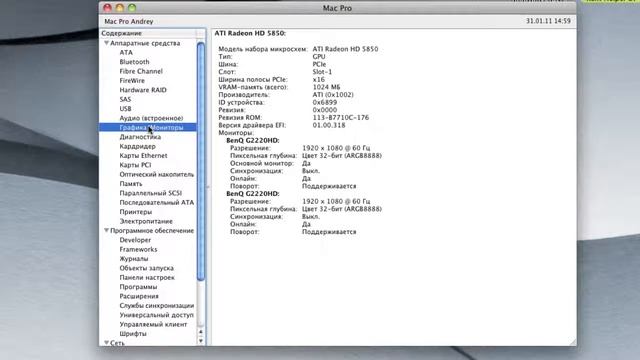
Task: Minimize the Mac Pro window
Action: point(120,8)
